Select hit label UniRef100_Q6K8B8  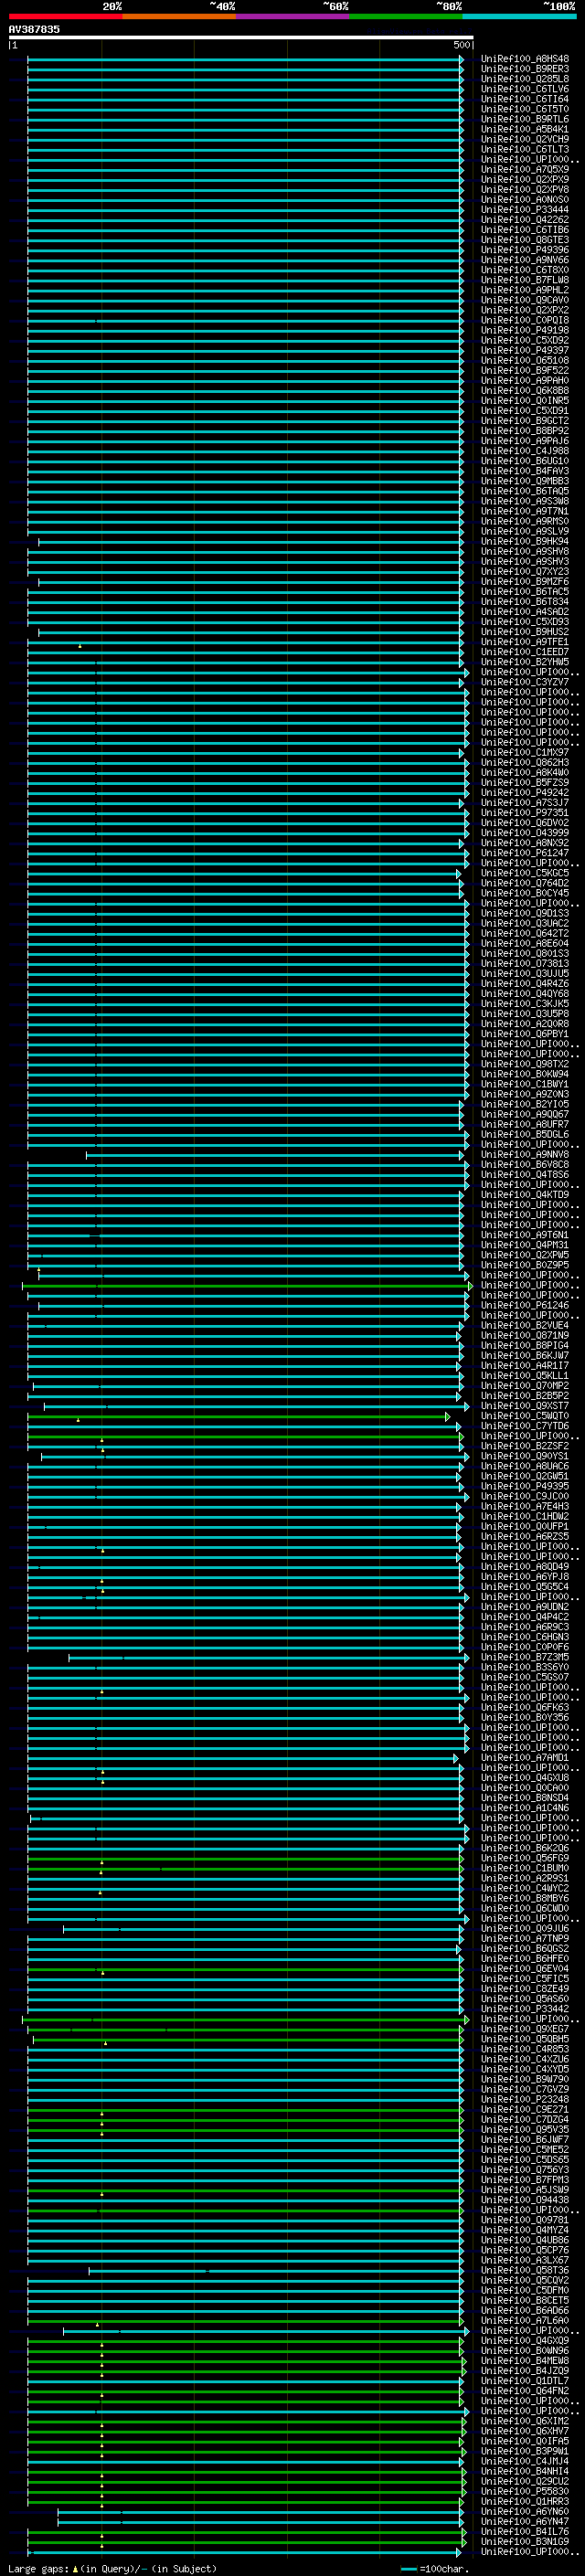525,391
